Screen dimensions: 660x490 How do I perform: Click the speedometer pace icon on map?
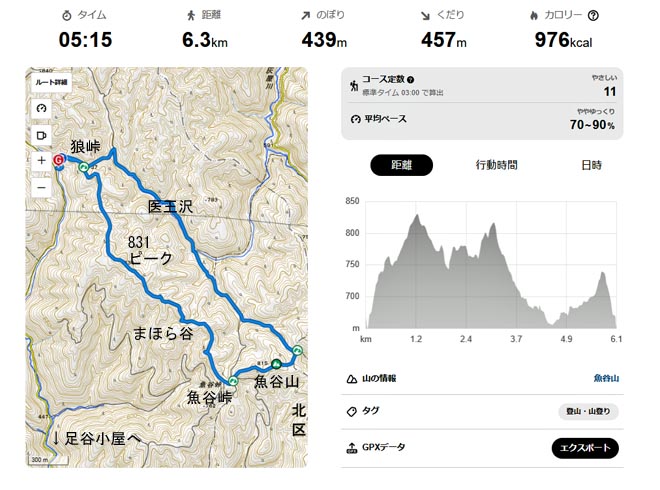tap(41, 108)
